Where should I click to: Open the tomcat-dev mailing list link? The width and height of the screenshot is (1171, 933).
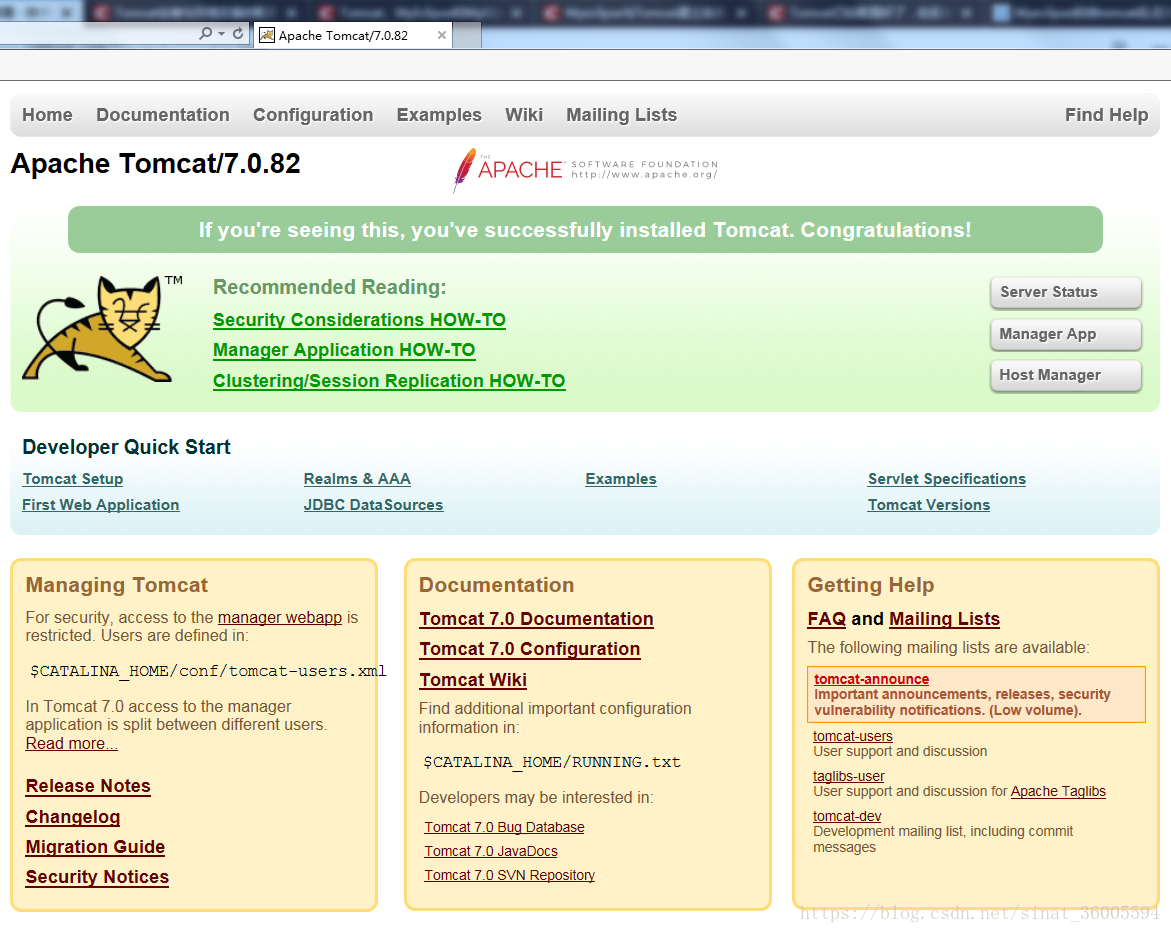pyautogui.click(x=847, y=816)
